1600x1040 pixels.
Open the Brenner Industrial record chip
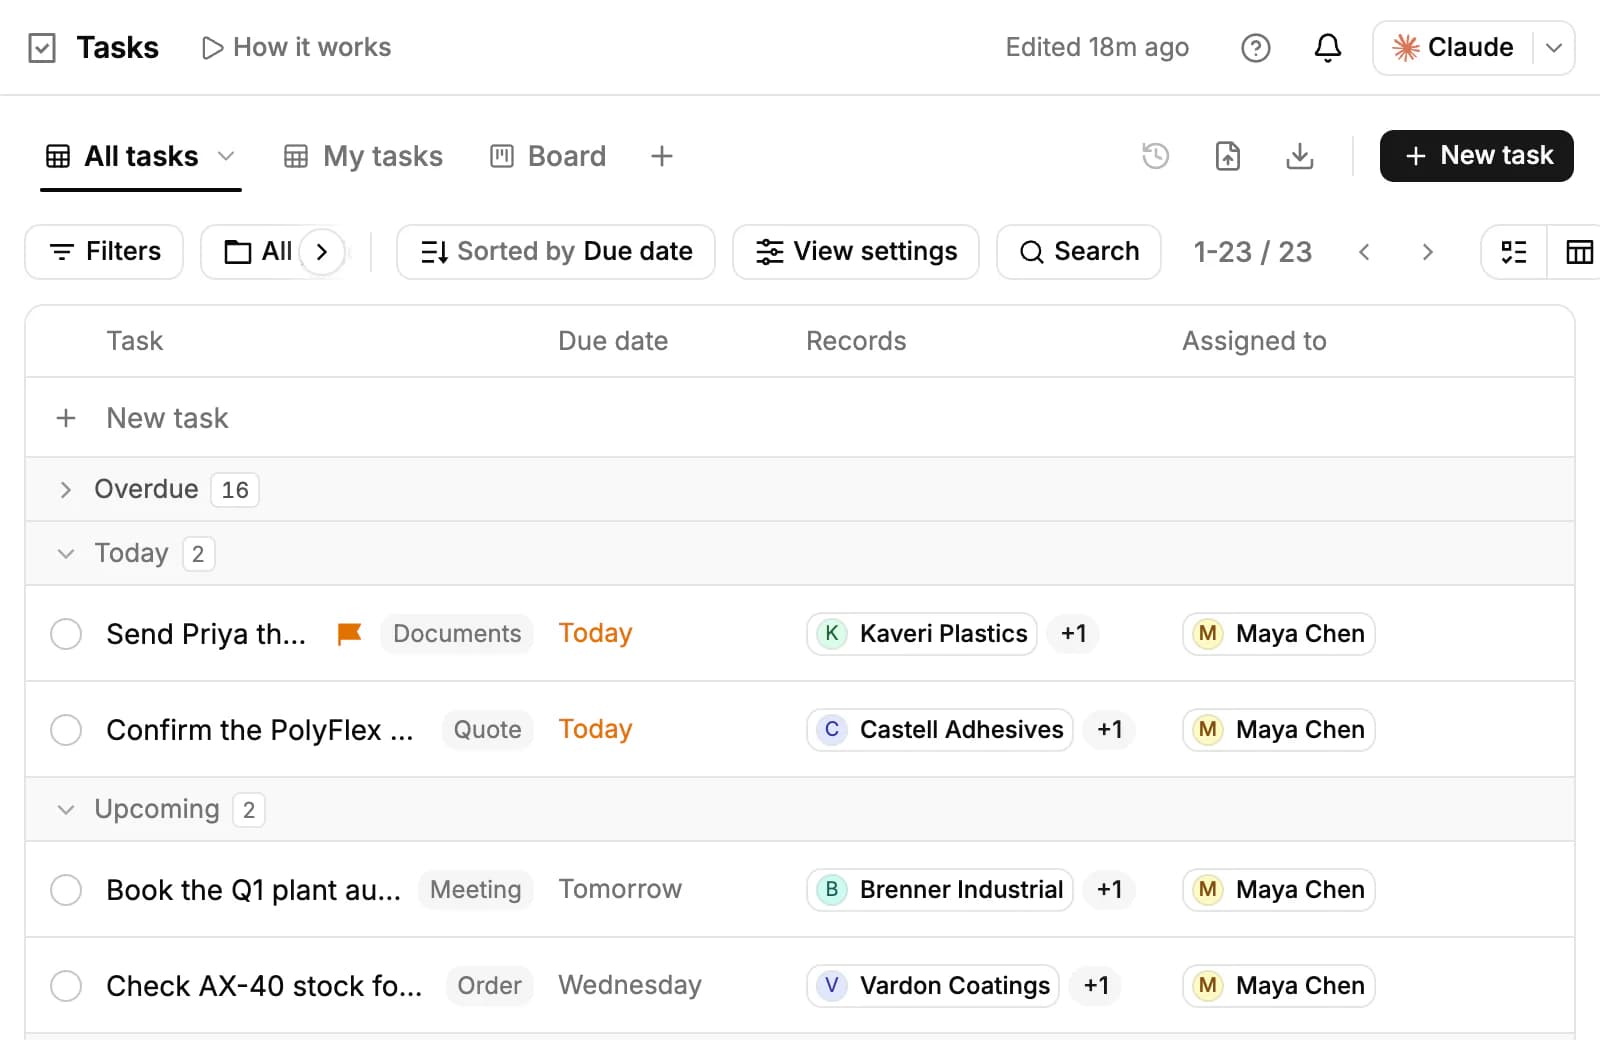pyautogui.click(x=940, y=890)
